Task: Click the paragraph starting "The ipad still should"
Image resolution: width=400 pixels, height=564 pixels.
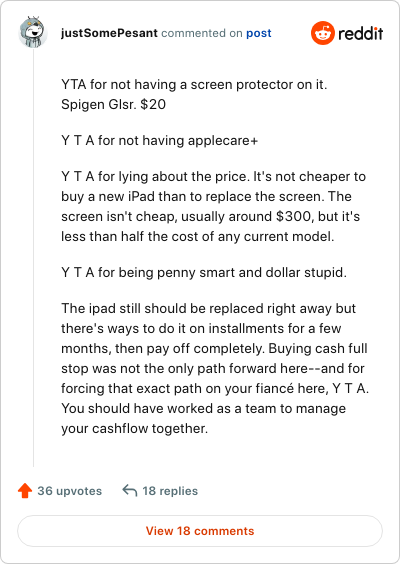Action: click(x=215, y=368)
